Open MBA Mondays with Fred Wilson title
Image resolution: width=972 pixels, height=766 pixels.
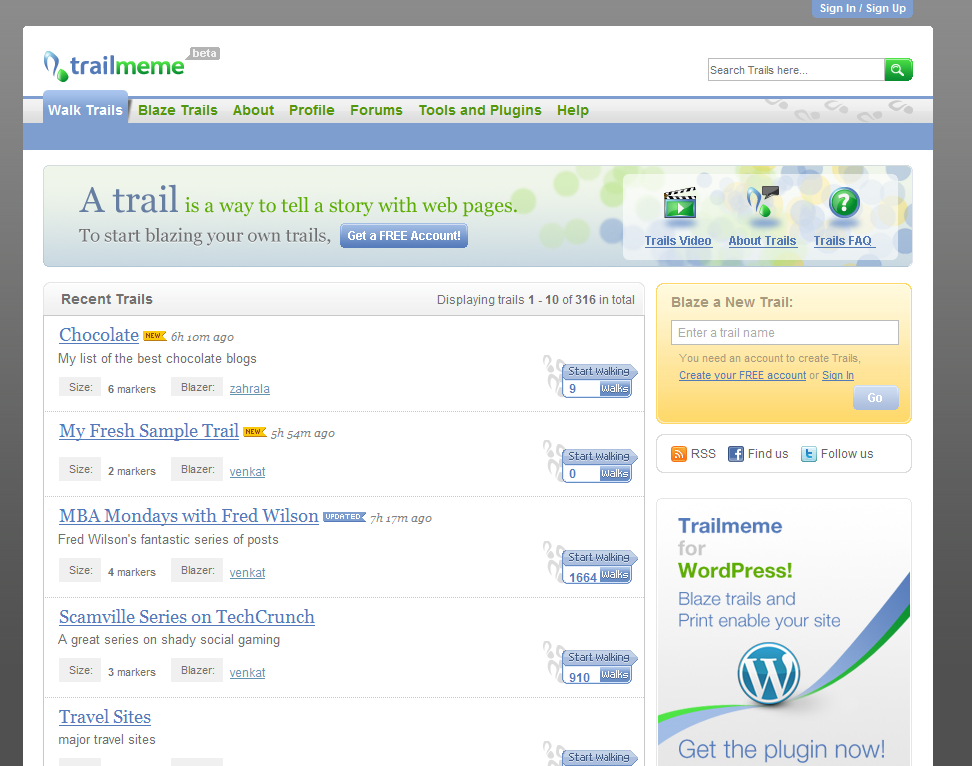click(189, 516)
